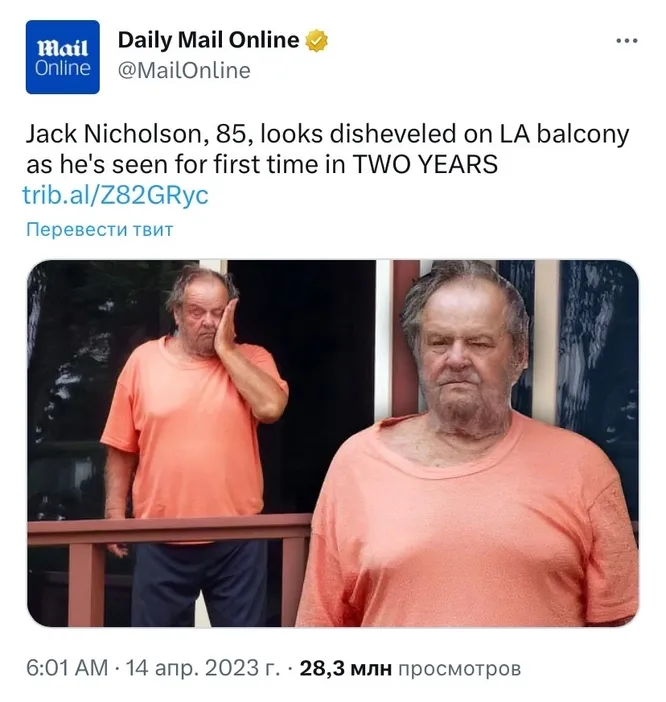Open the three-dot more options menu
The height and width of the screenshot is (702, 666).
point(627,41)
